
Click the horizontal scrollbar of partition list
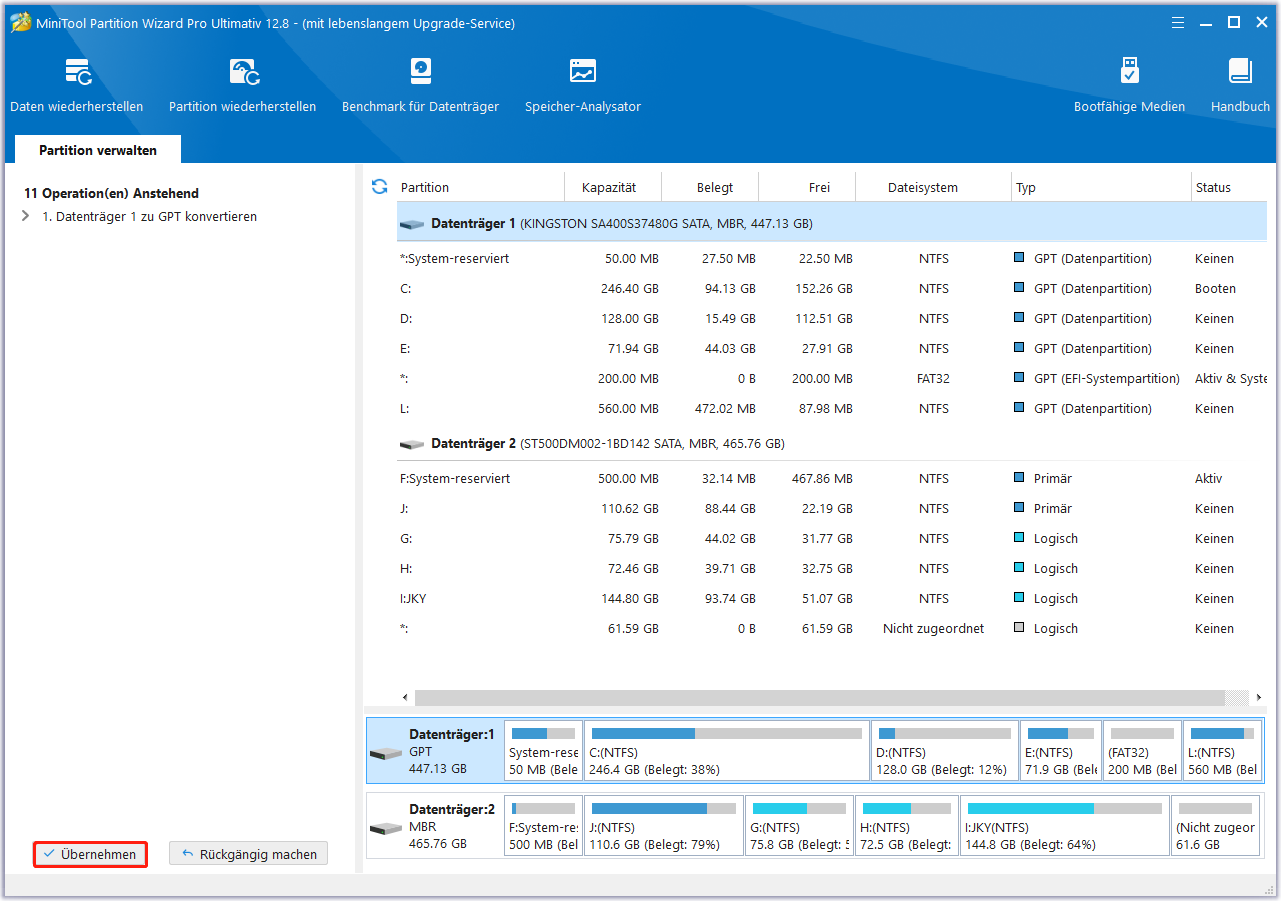tap(820, 697)
